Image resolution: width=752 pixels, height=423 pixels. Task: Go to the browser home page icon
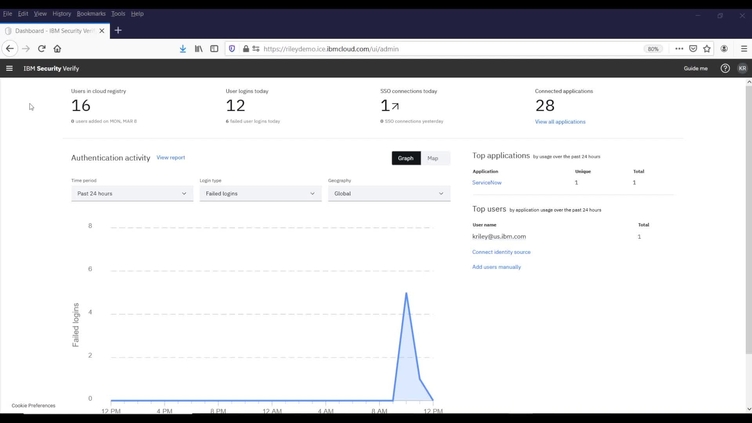coord(57,48)
